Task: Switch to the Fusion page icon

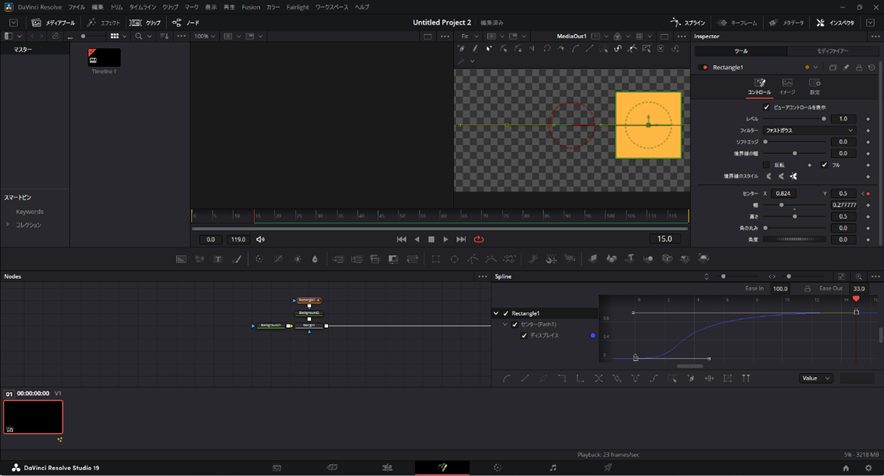Action: [441, 467]
